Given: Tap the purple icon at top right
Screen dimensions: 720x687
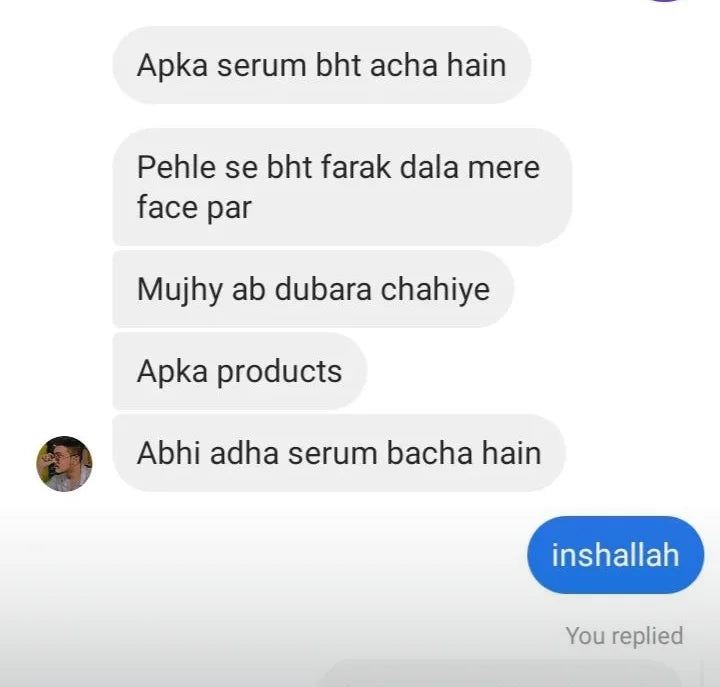Looking at the screenshot, I should (x=665, y=1).
